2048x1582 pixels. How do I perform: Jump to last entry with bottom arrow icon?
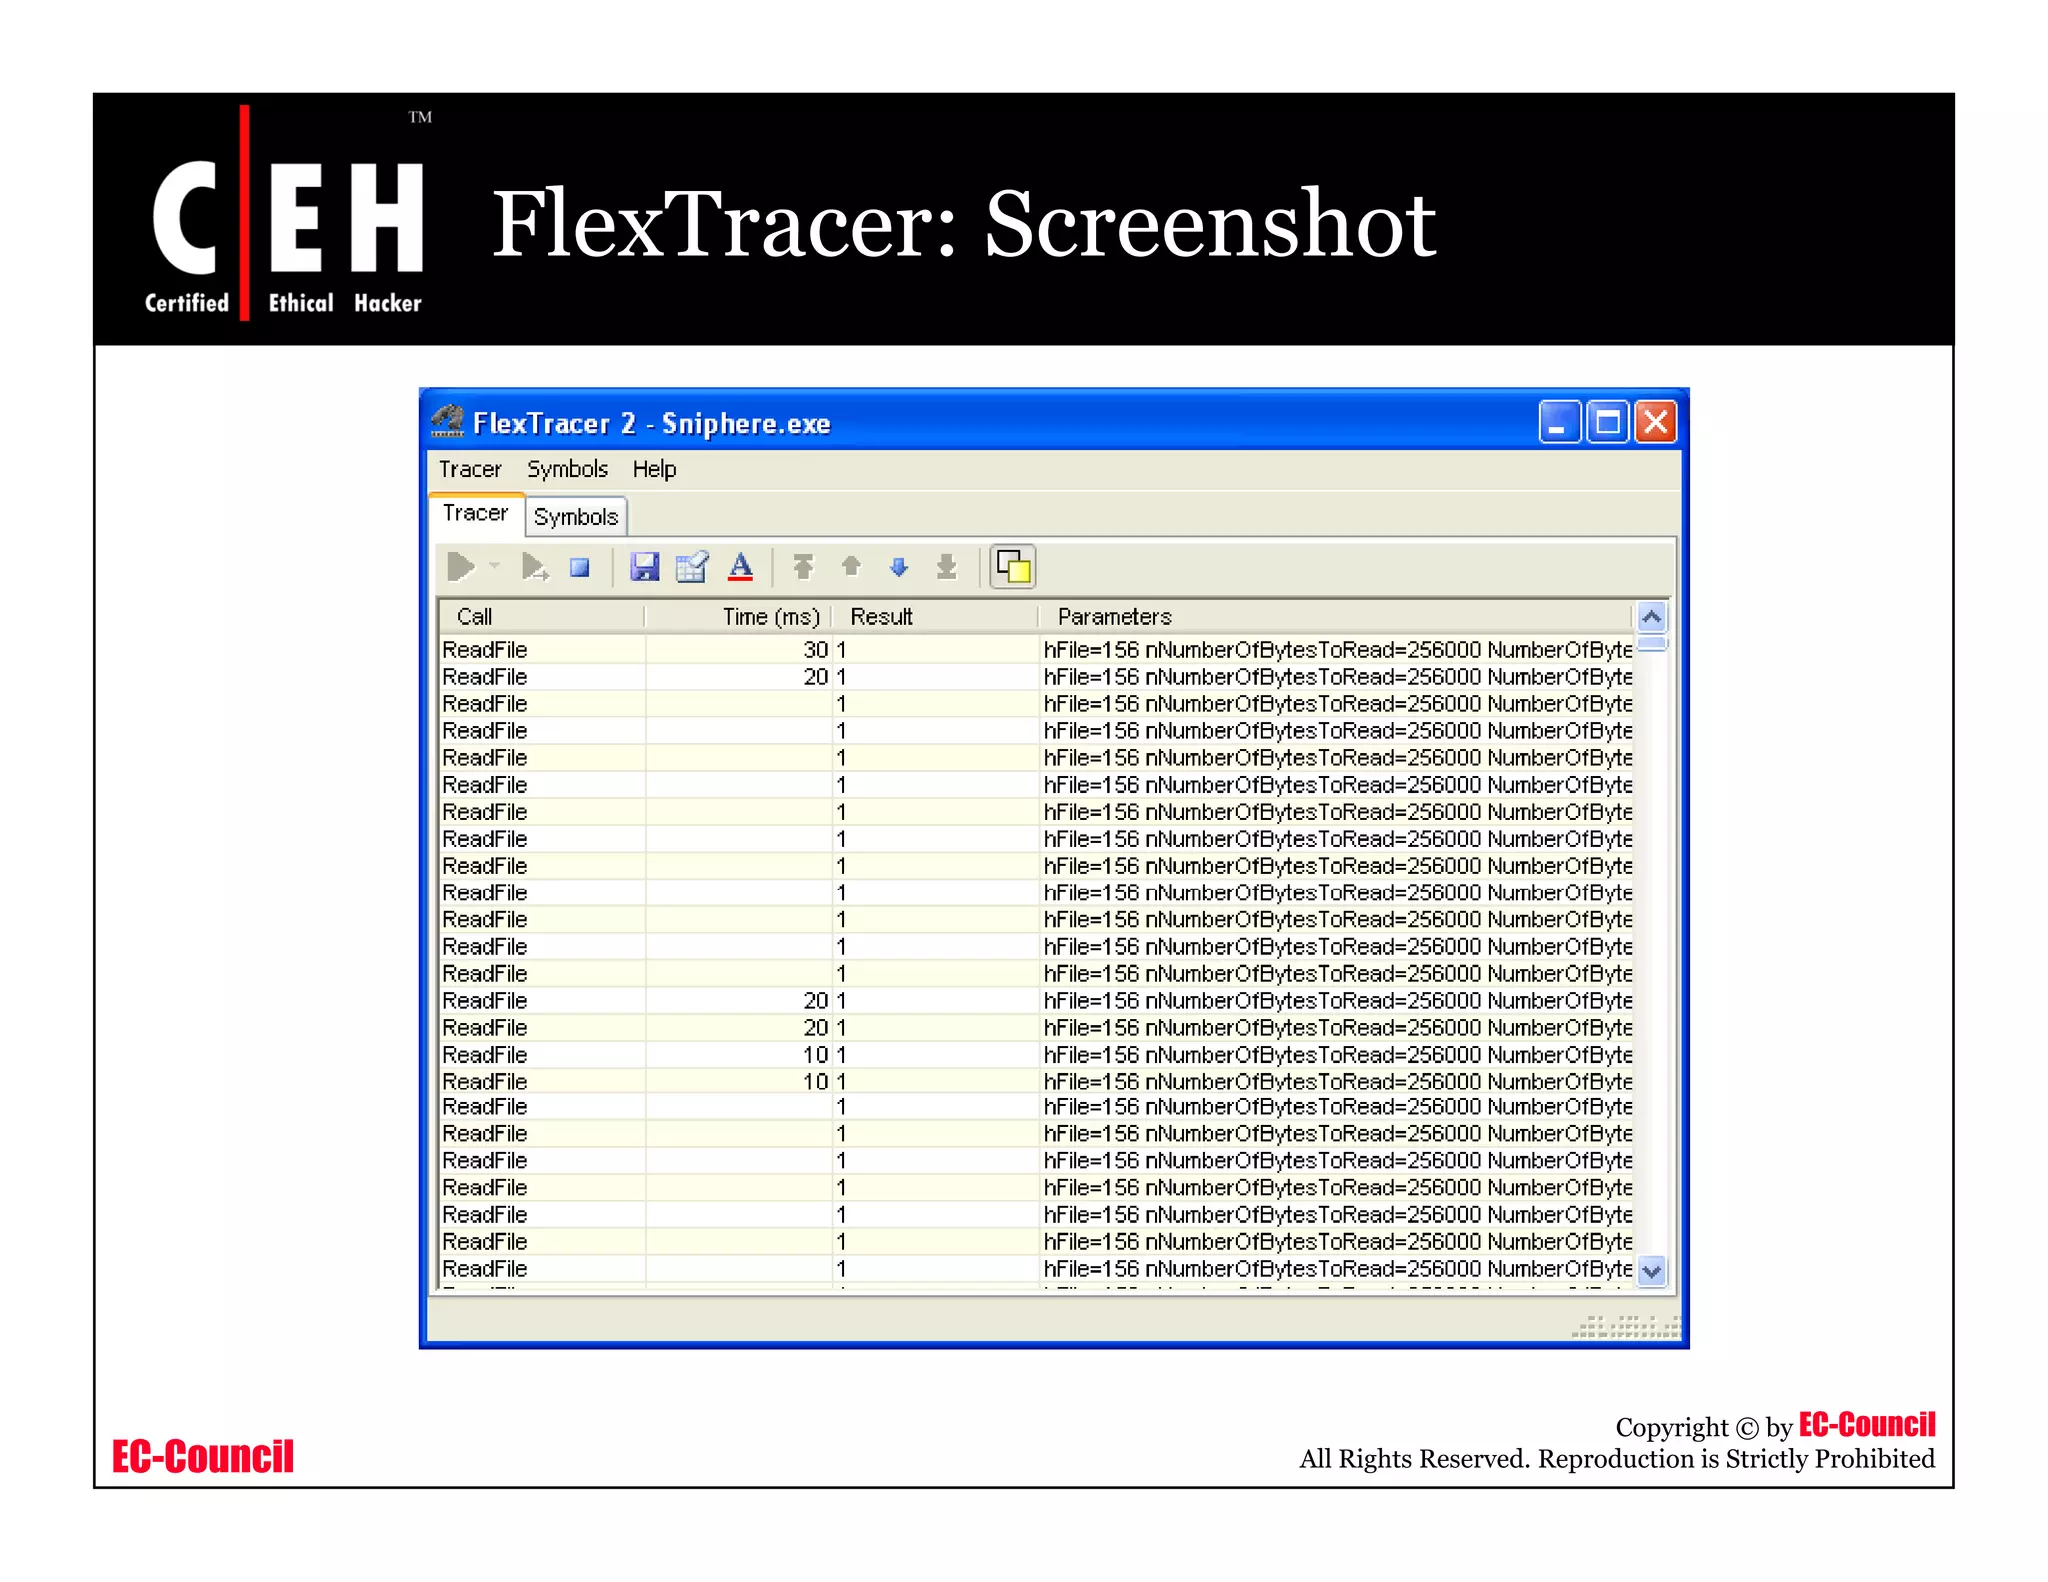(946, 568)
